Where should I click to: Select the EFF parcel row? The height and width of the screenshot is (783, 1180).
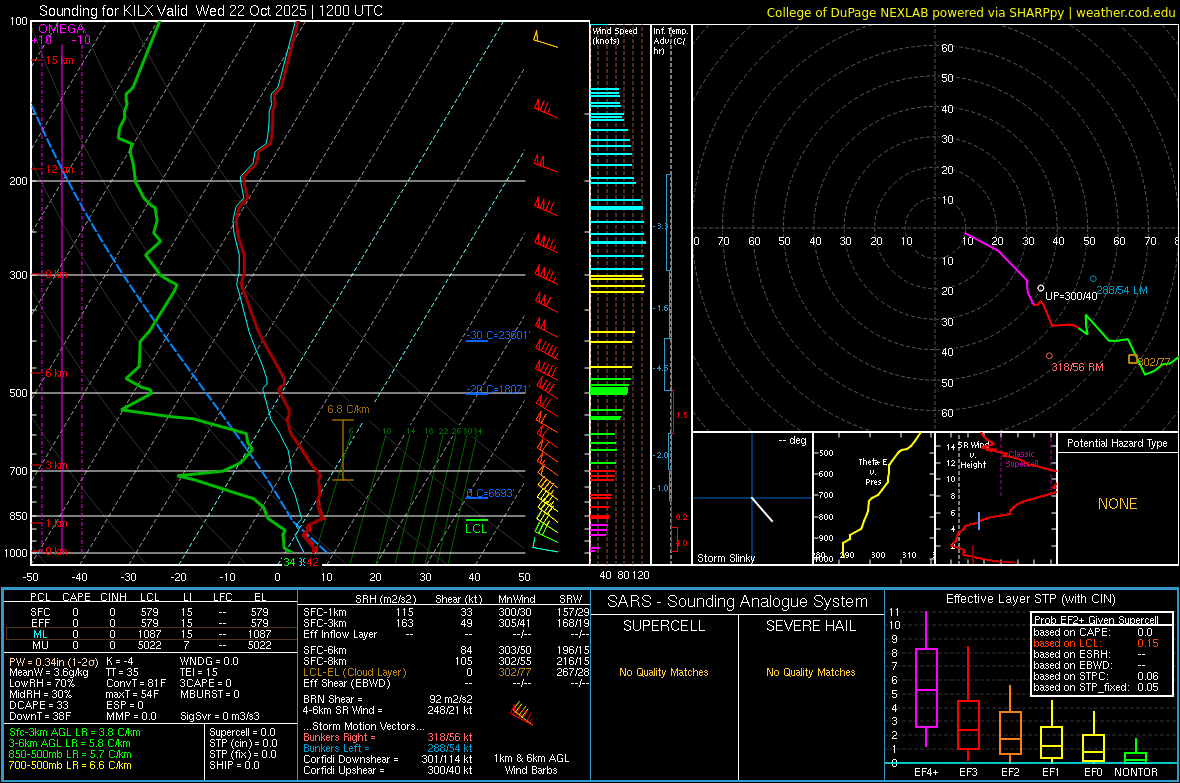[x=150, y=623]
